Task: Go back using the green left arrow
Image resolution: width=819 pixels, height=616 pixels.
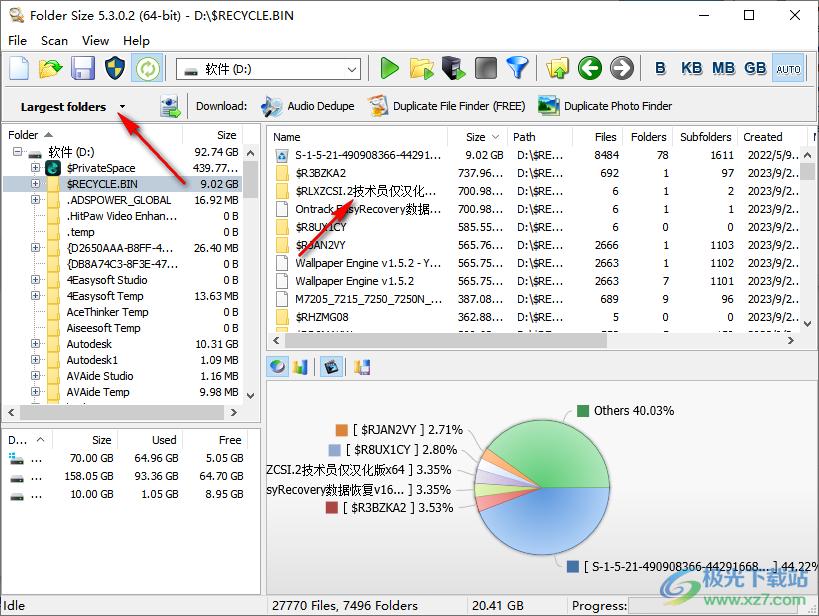Action: coord(590,68)
